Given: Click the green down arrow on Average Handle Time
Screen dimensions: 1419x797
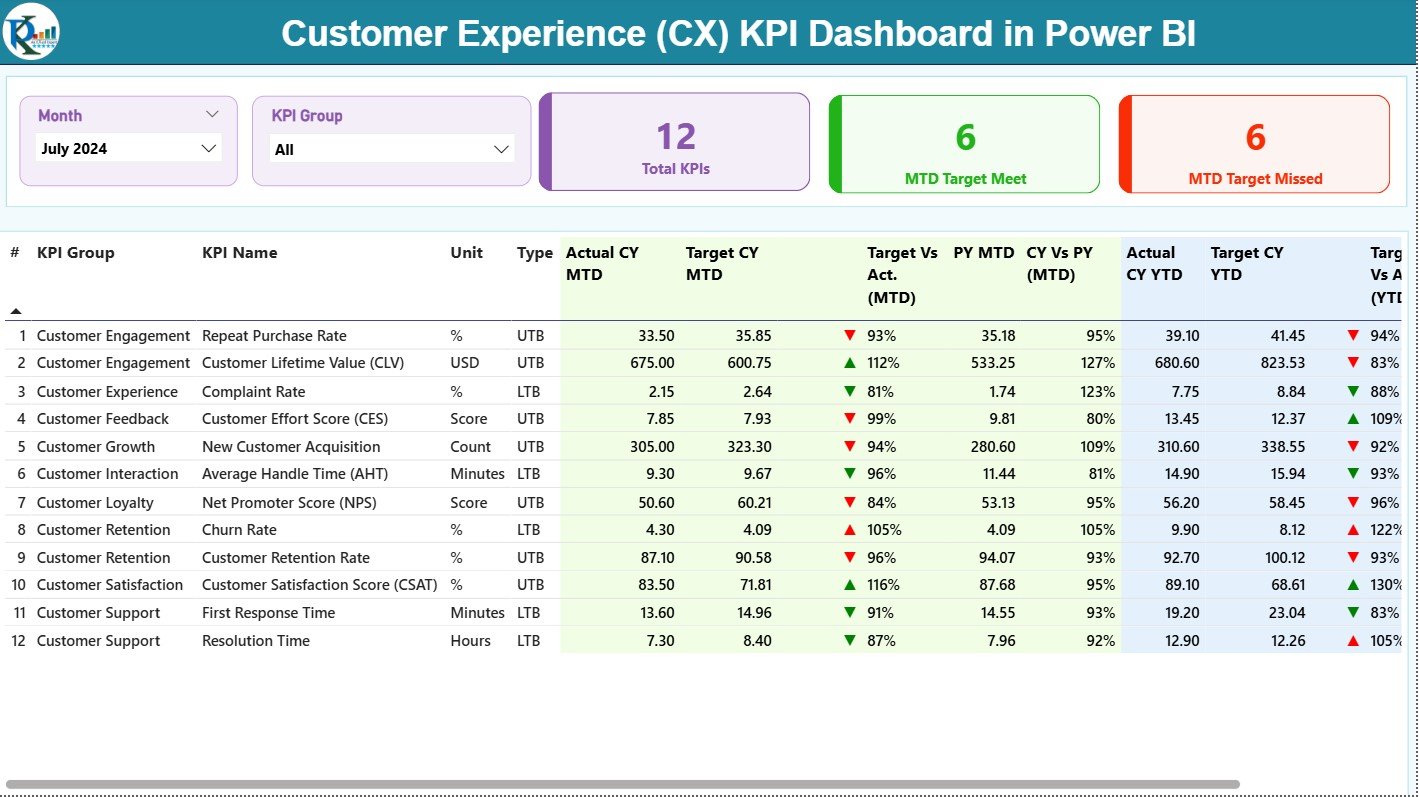Looking at the screenshot, I should click(x=850, y=474).
